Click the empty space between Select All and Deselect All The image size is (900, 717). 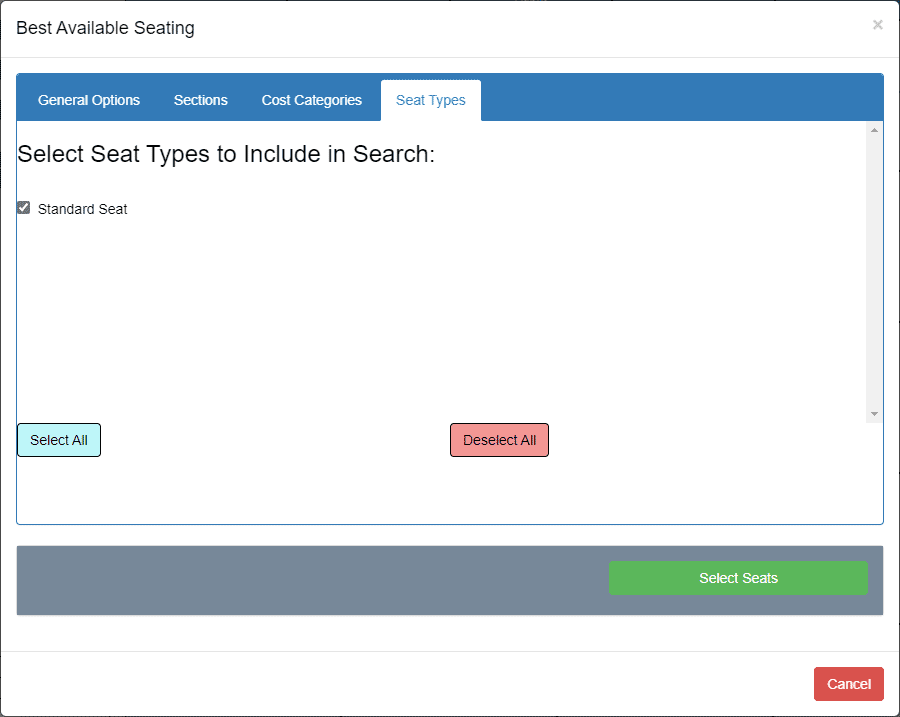[276, 440]
